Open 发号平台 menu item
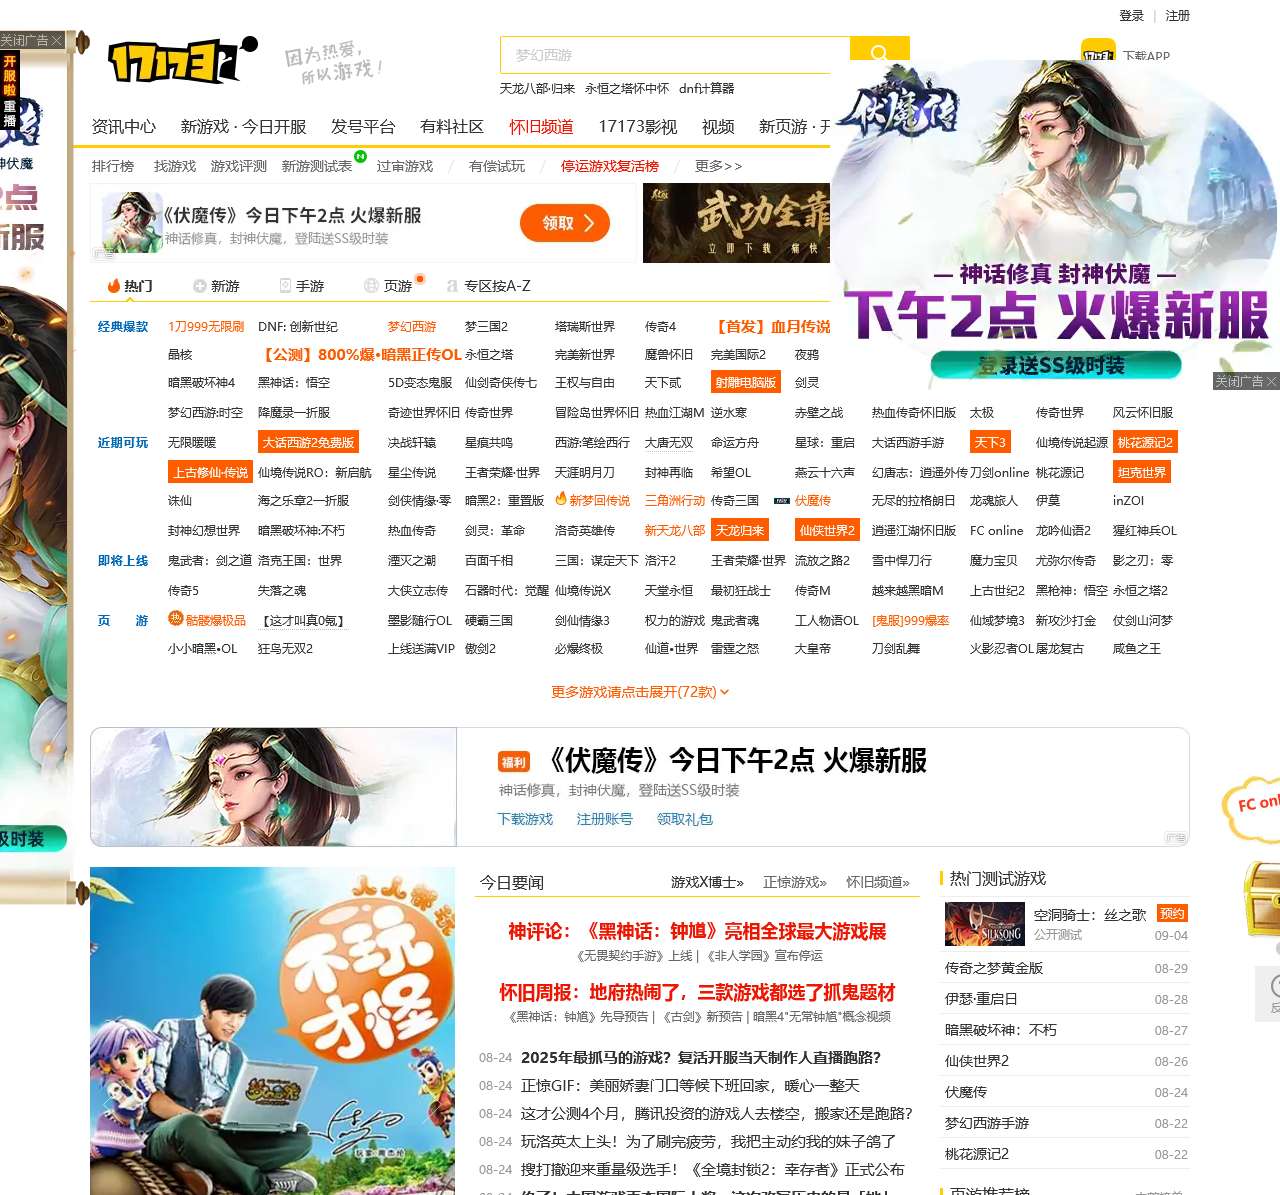 click(363, 126)
